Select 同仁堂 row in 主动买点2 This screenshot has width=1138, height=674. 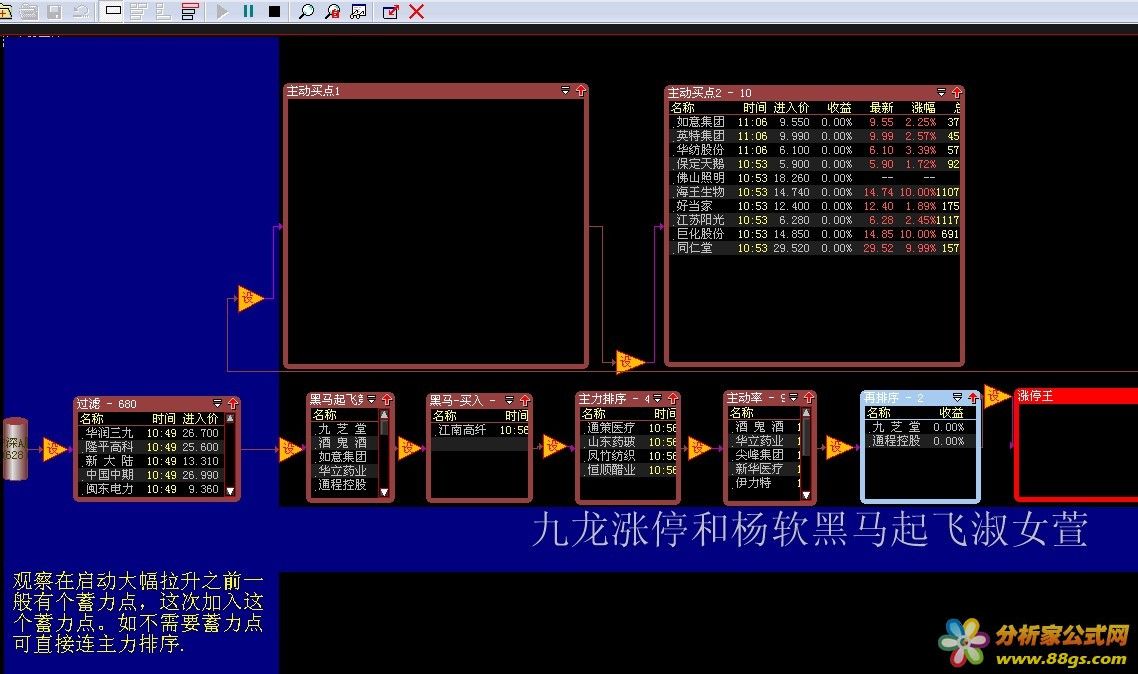pos(814,248)
